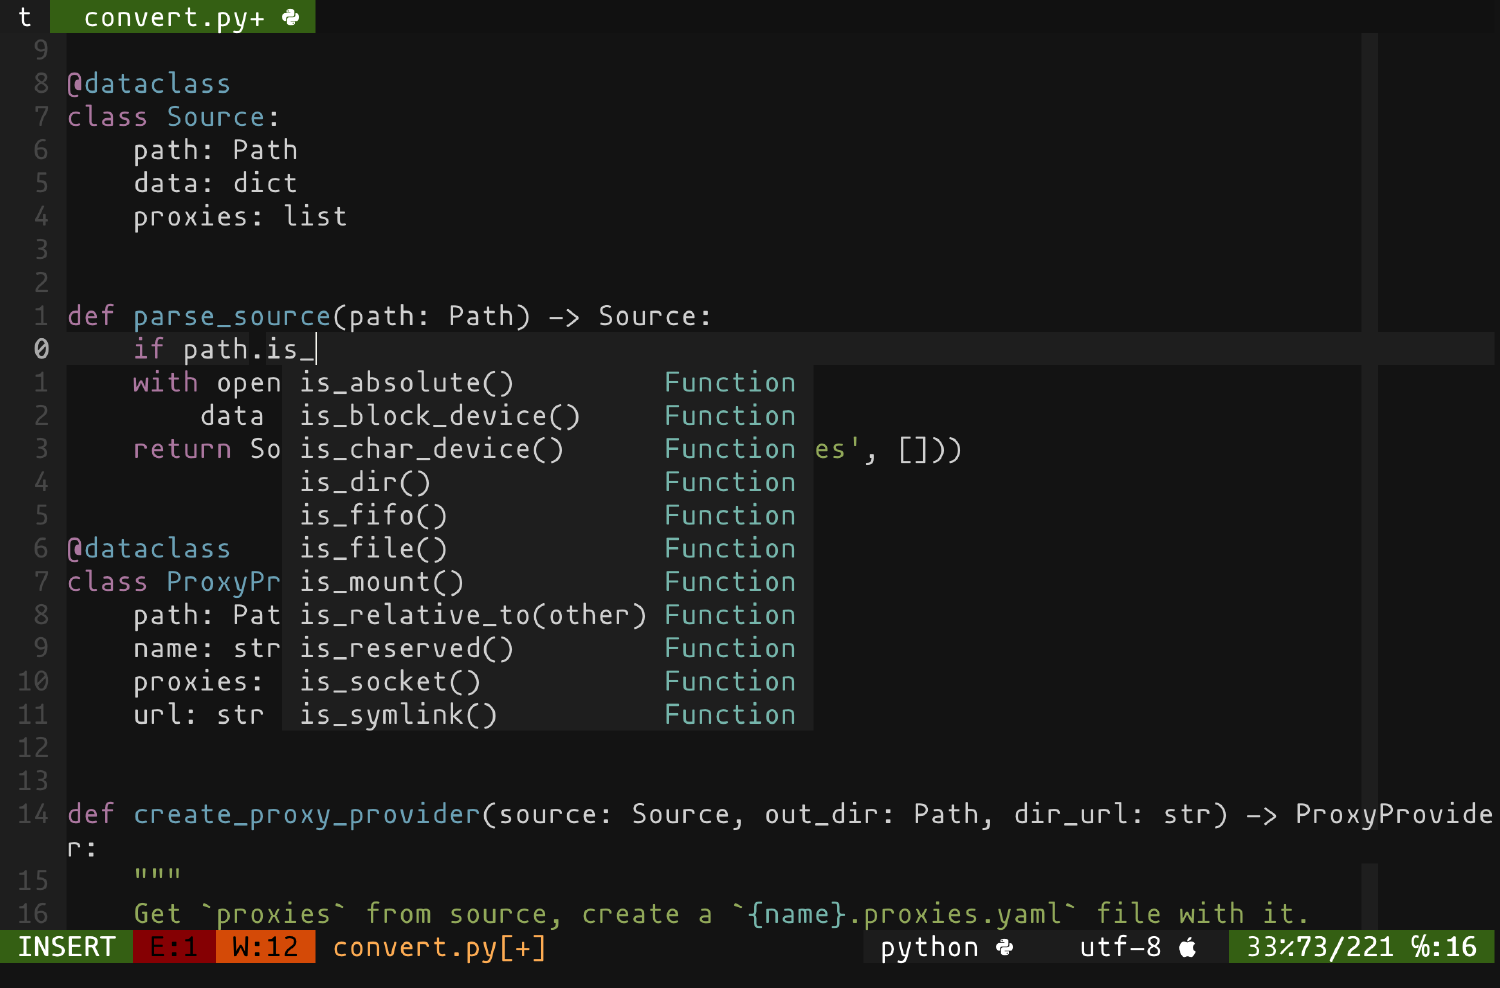Image resolution: width=1500 pixels, height=988 pixels.
Task: Place the cursor on the parse_source function name
Action: point(232,316)
